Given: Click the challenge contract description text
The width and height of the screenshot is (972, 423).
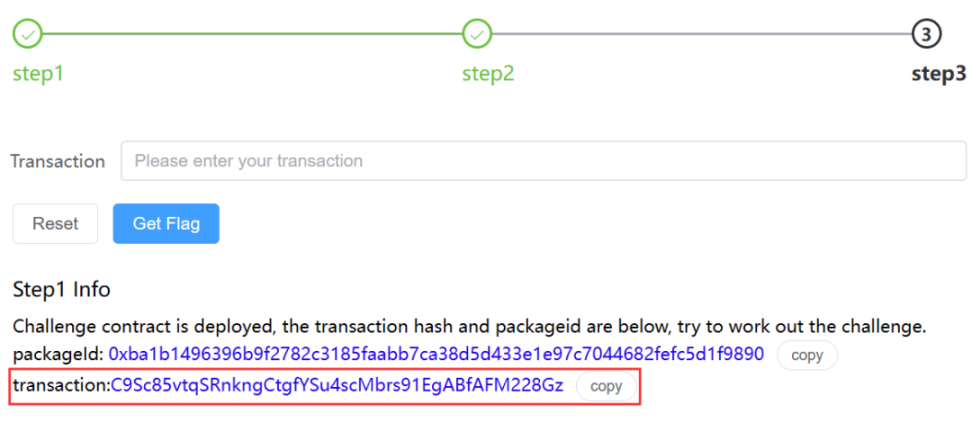Looking at the screenshot, I should pyautogui.click(x=470, y=326).
